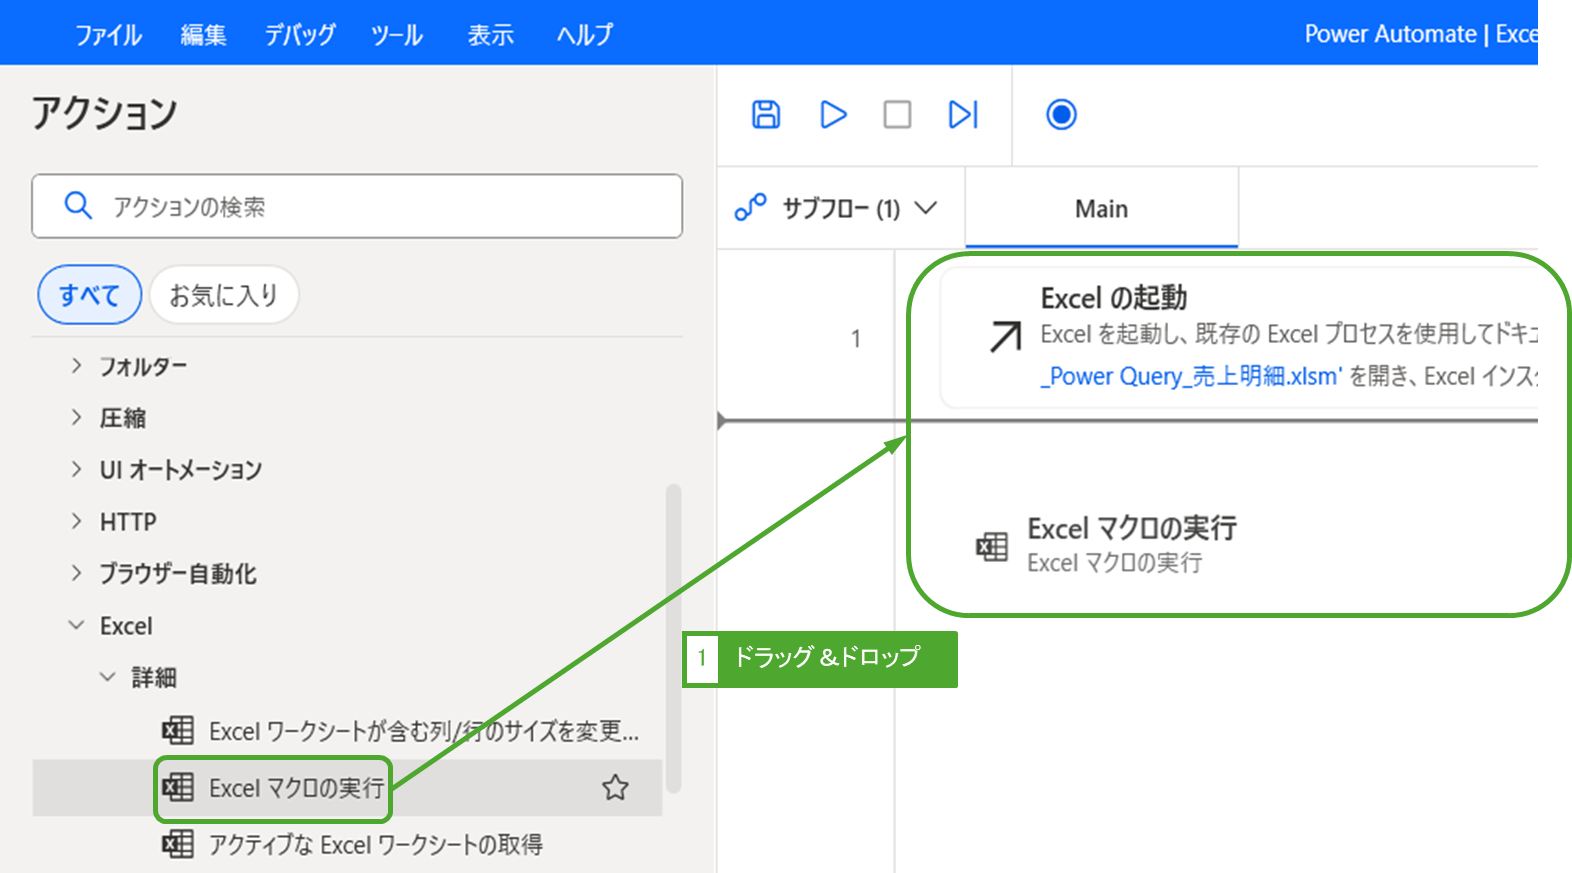The image size is (1572, 873).
Task: Run the flow with play icon
Action: pyautogui.click(x=833, y=115)
